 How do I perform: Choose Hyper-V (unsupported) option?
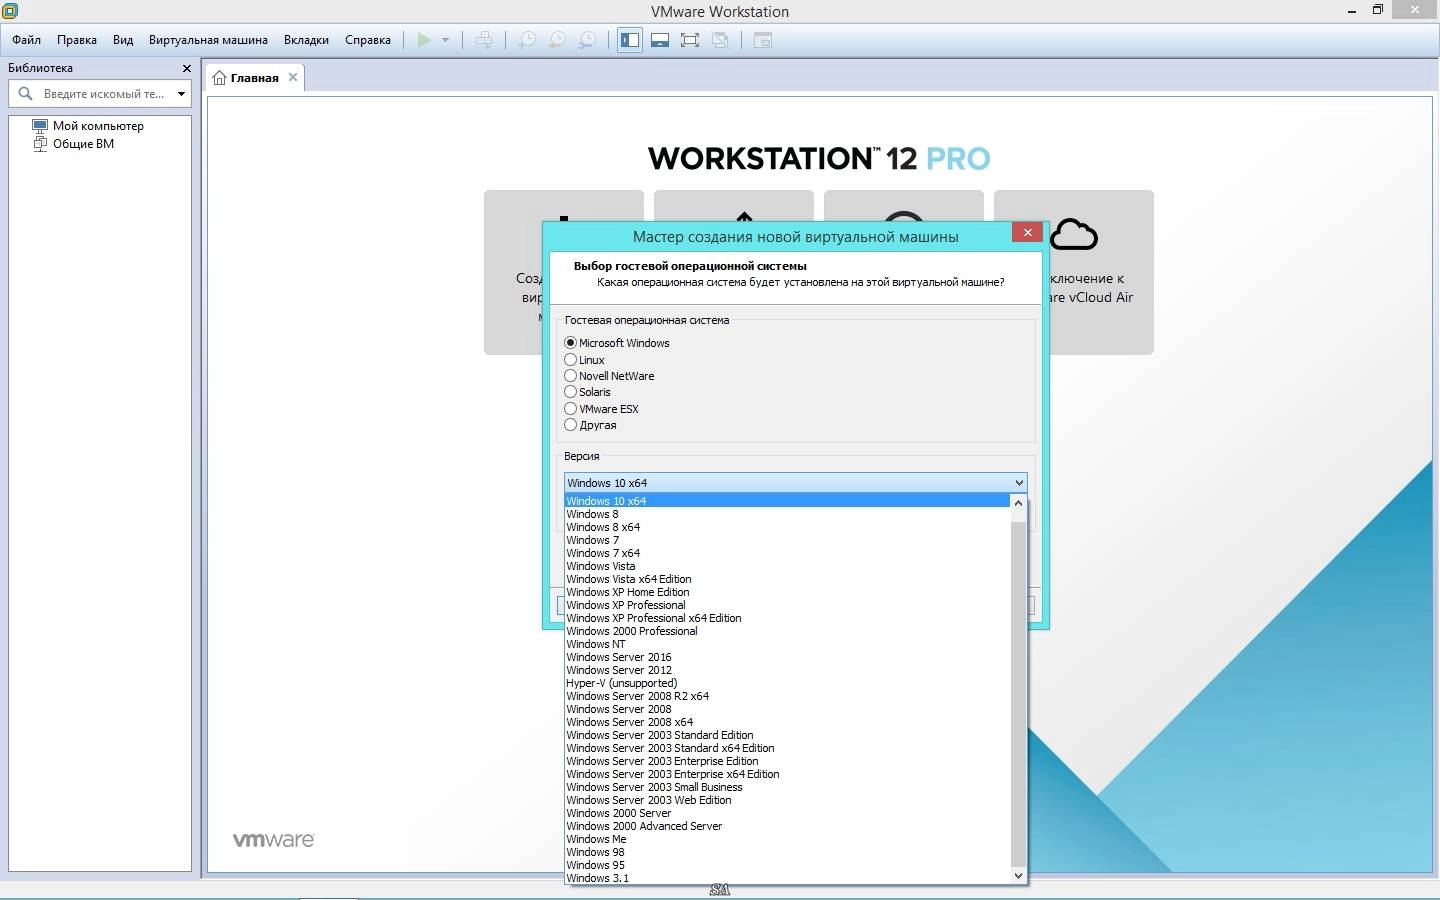coord(788,683)
